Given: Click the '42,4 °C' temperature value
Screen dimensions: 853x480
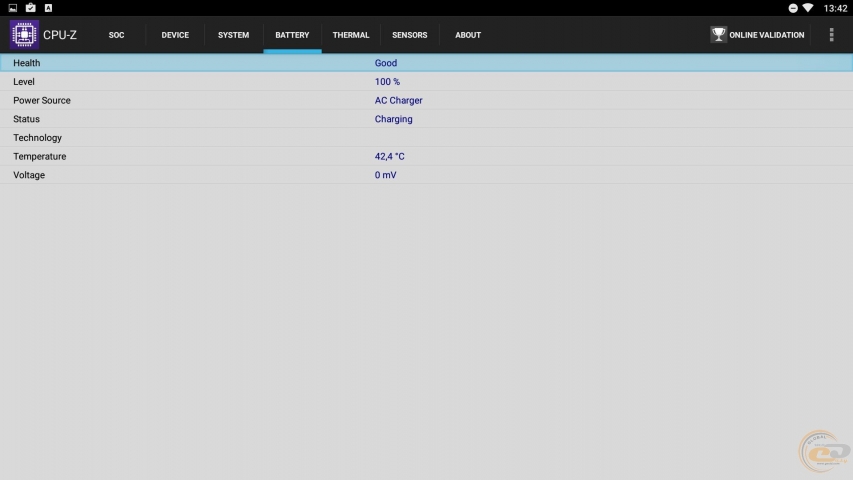Looking at the screenshot, I should [x=390, y=156].
